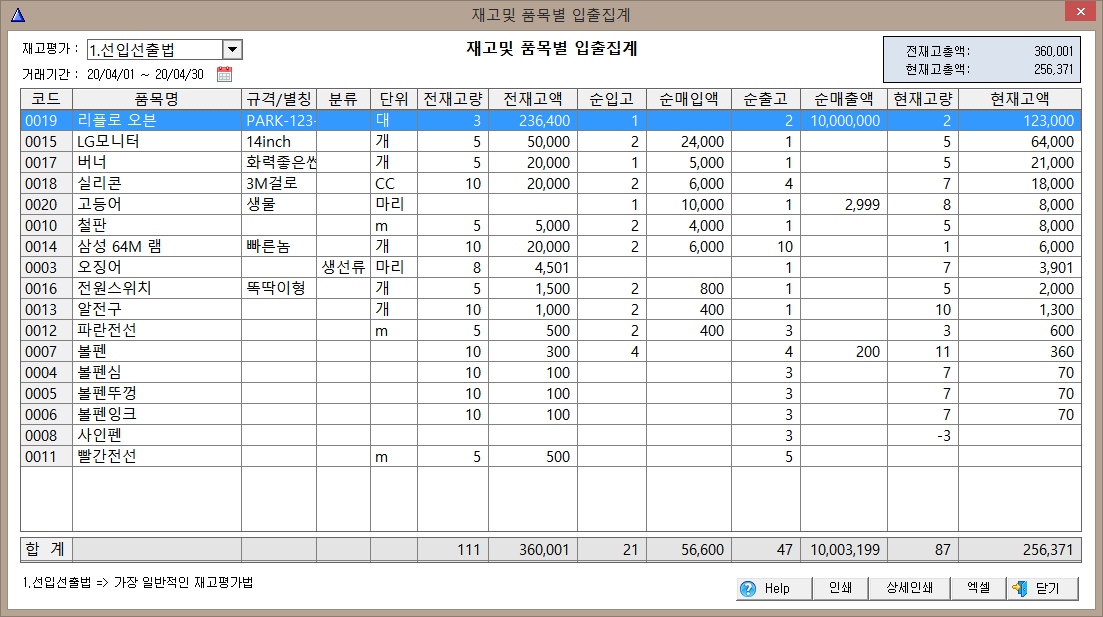Click the 2,999 순매출액 cell for 고등어
Viewport: 1103px width, 617px height.
click(x=844, y=205)
